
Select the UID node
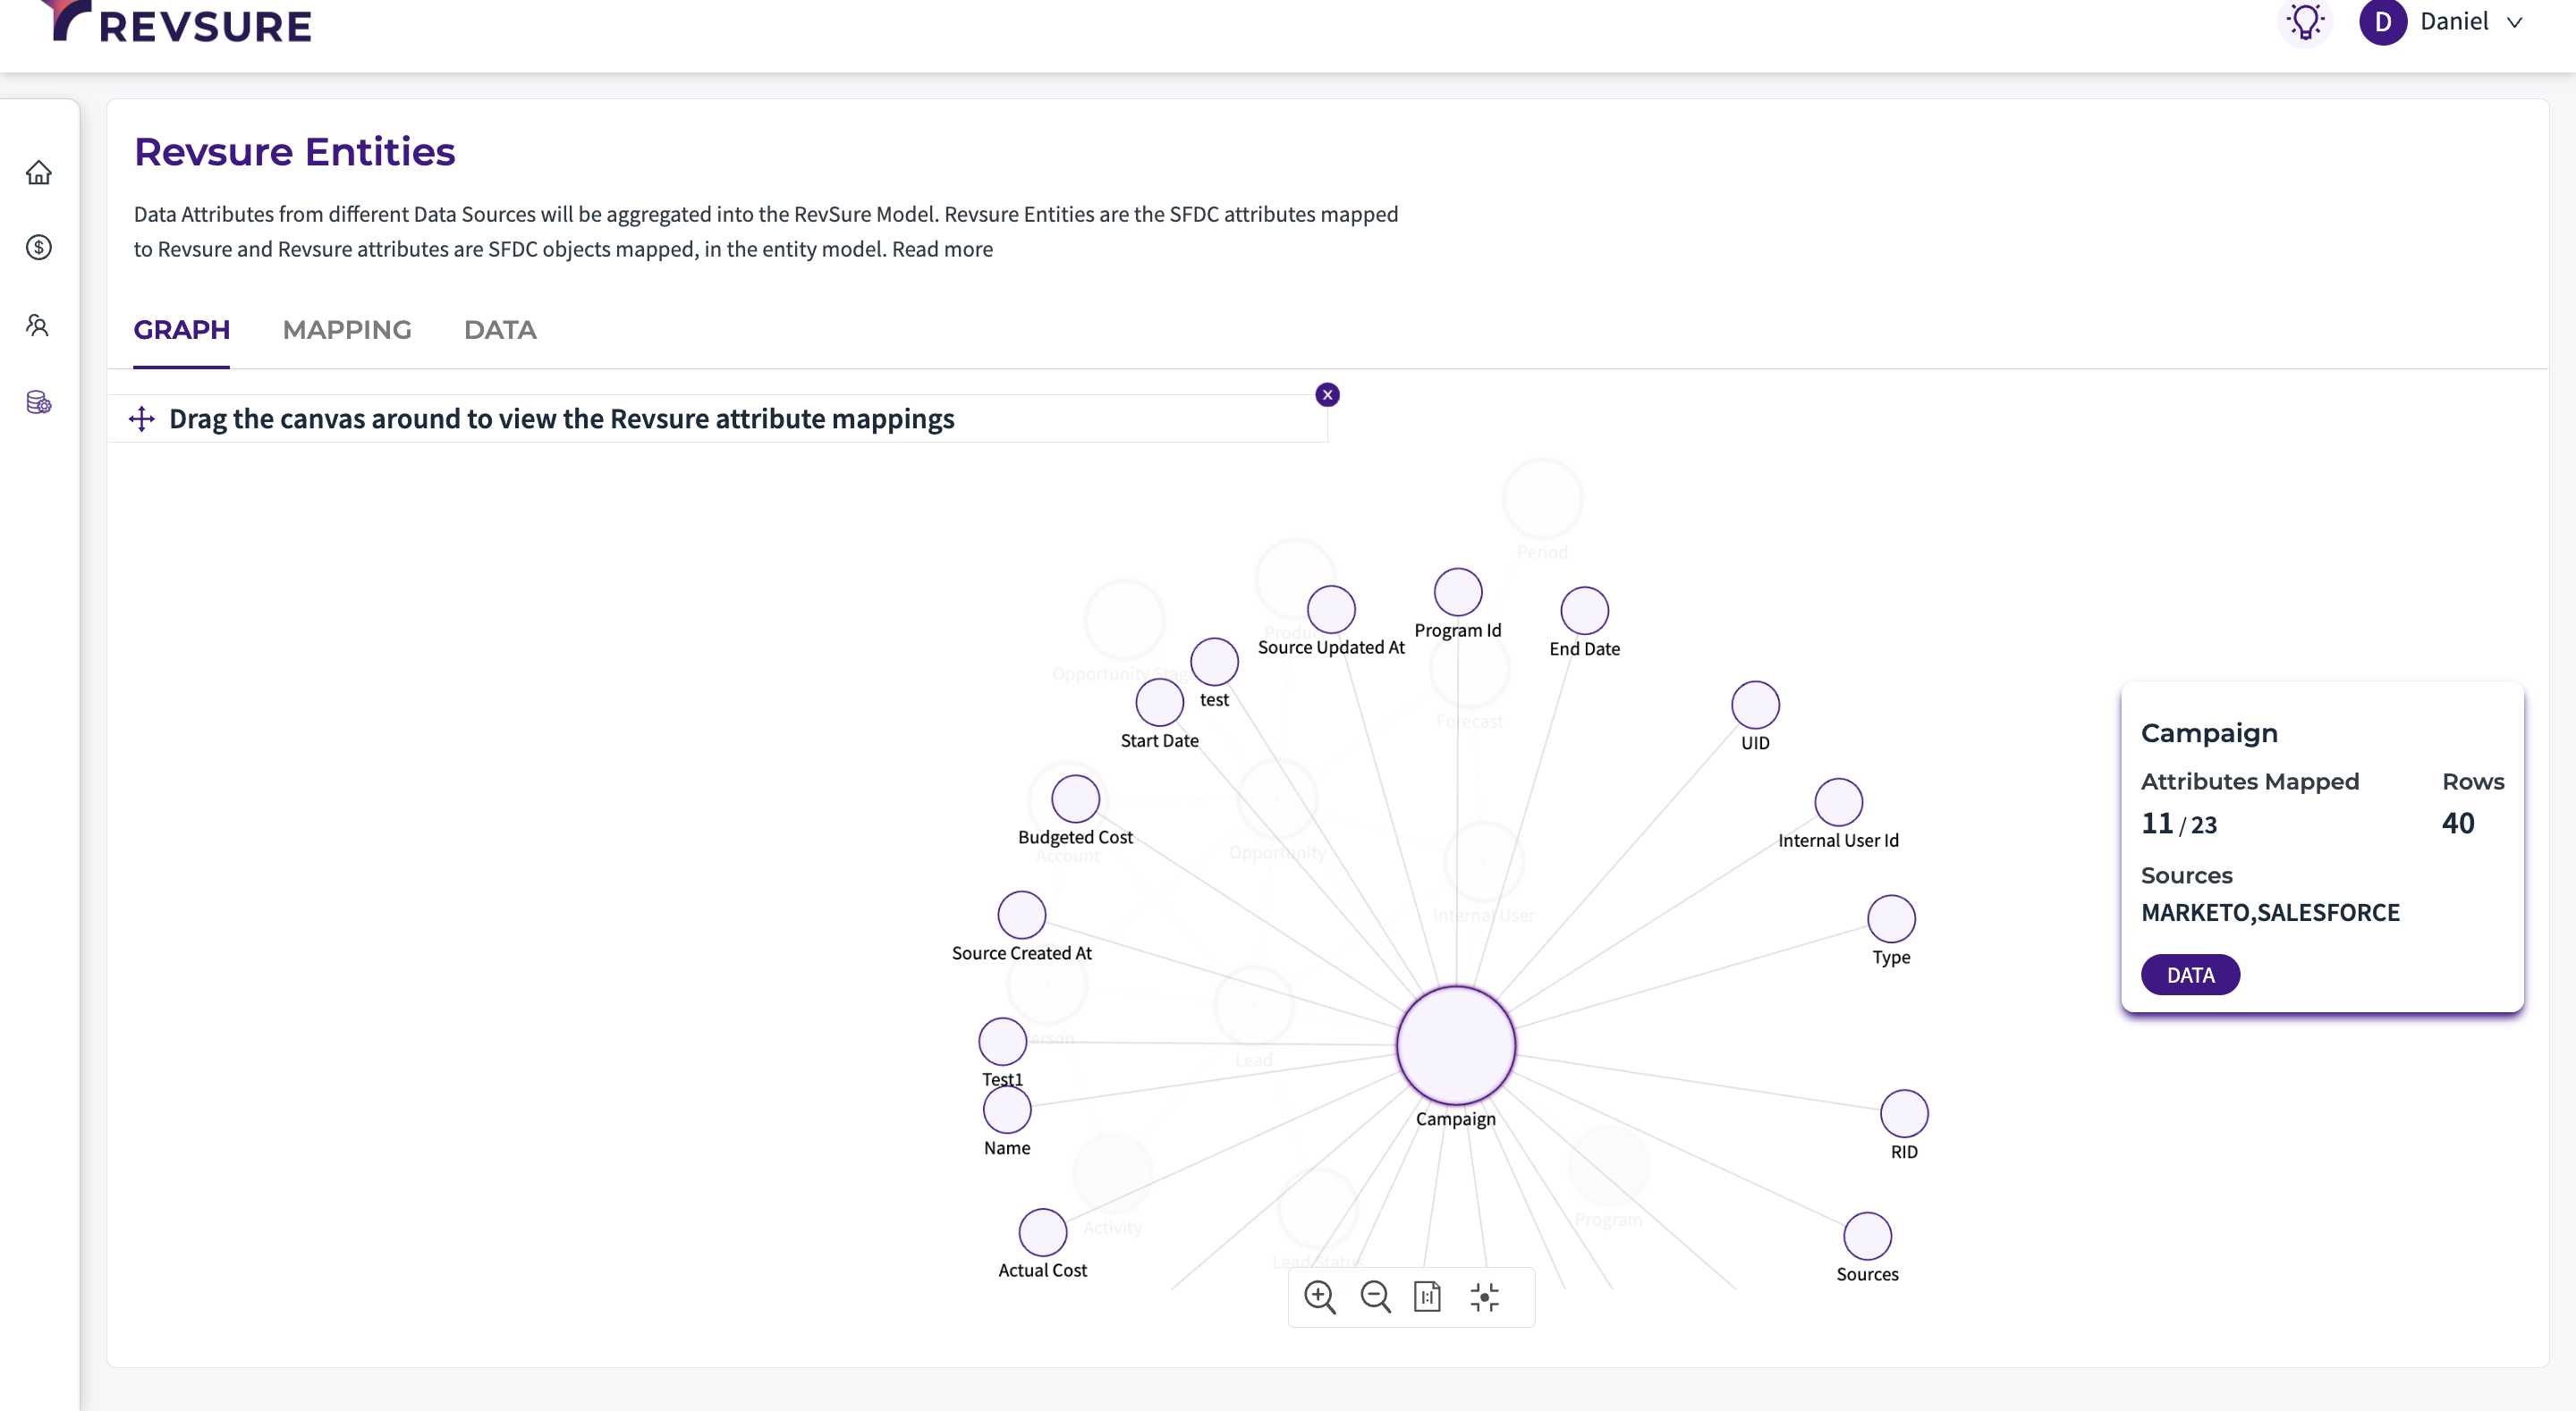1755,705
